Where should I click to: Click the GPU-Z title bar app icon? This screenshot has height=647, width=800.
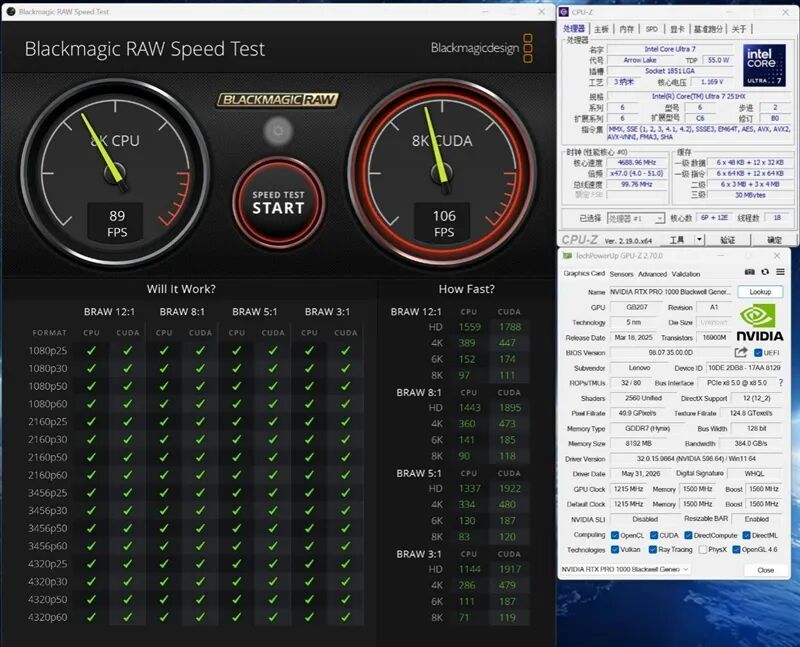pos(567,256)
